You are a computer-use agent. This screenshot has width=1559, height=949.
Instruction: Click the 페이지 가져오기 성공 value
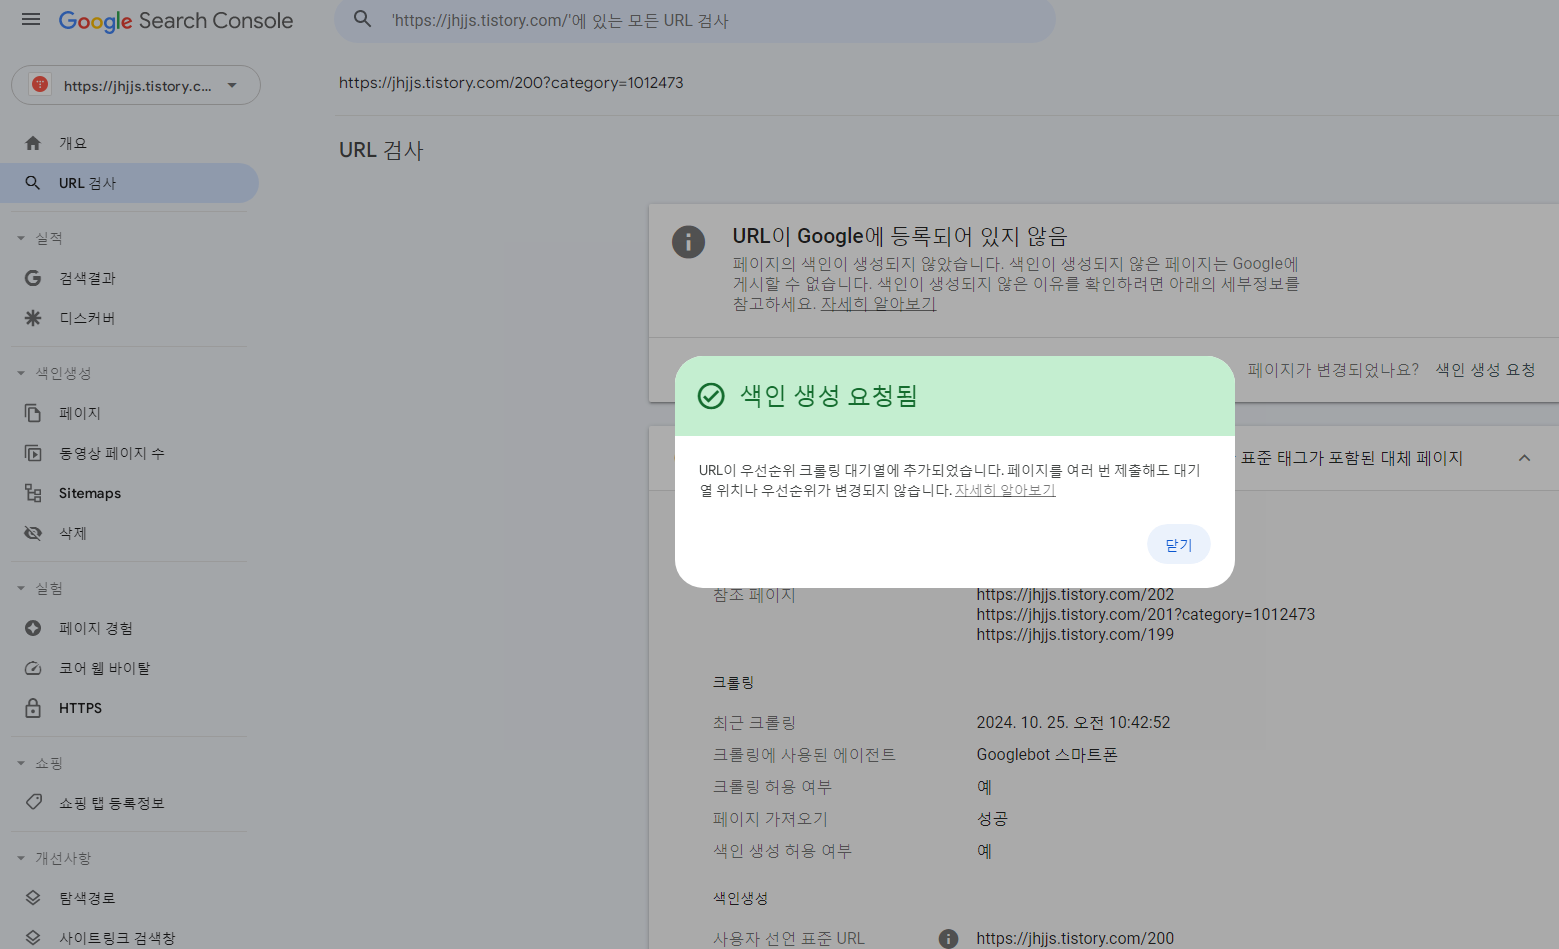992,818
